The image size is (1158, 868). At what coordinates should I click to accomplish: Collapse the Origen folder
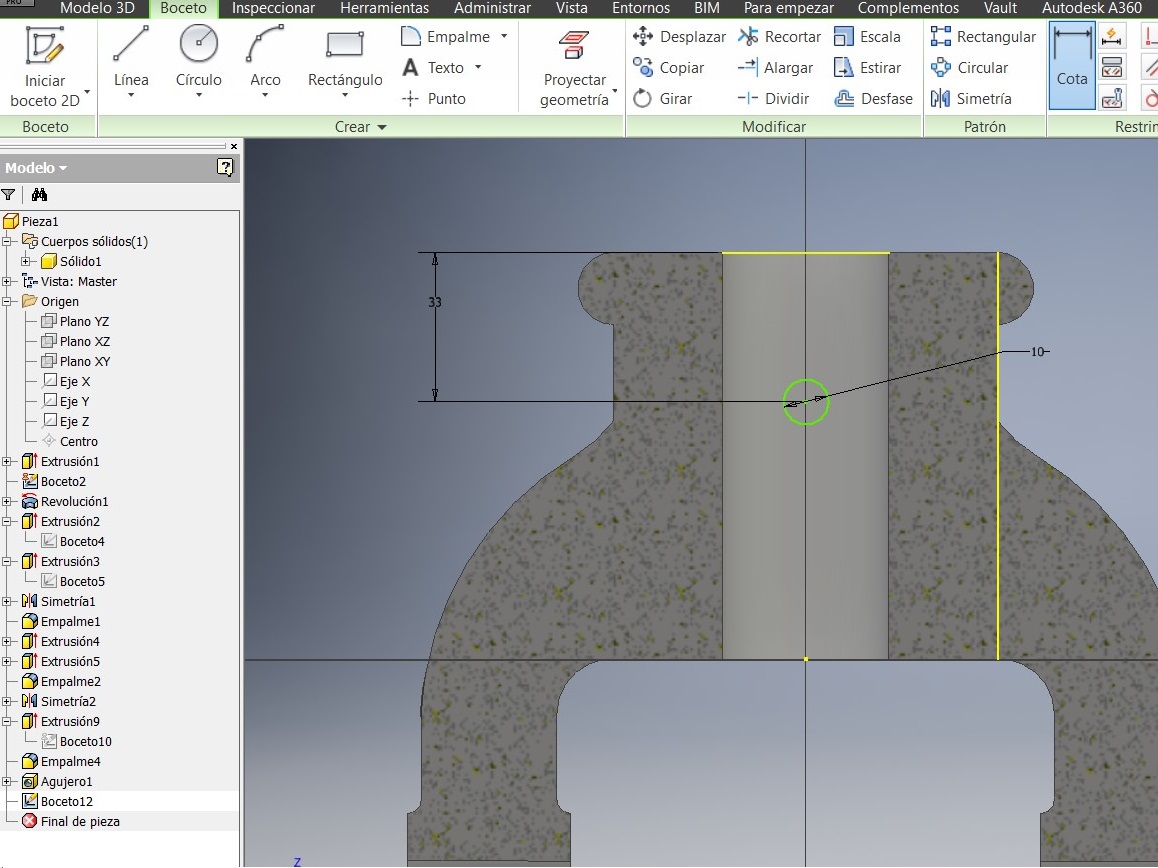pyautogui.click(x=7, y=301)
